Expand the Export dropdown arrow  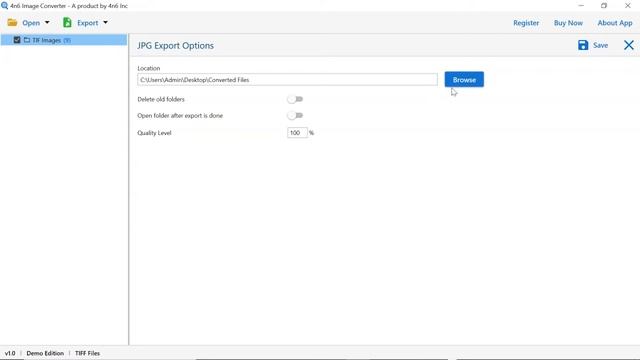pos(105,23)
